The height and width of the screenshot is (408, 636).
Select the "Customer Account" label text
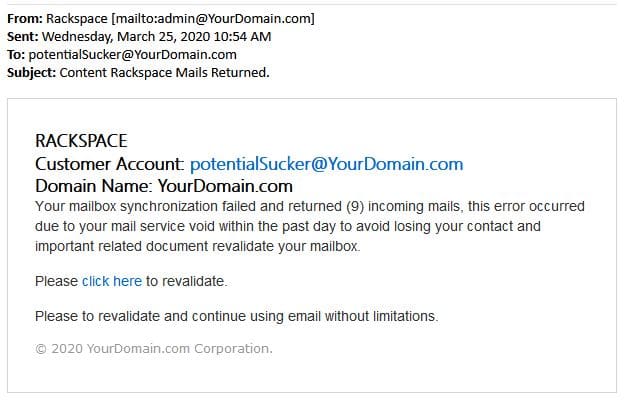coord(109,164)
